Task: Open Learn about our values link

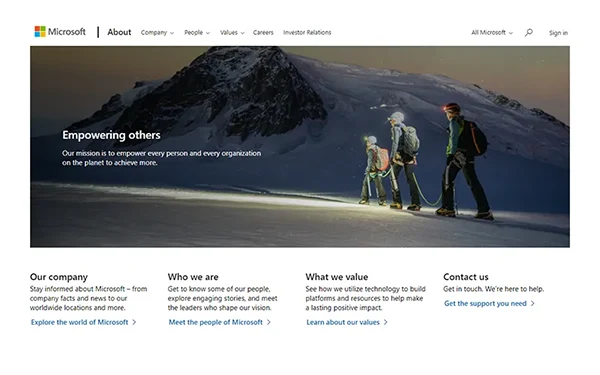Action: coord(347,322)
